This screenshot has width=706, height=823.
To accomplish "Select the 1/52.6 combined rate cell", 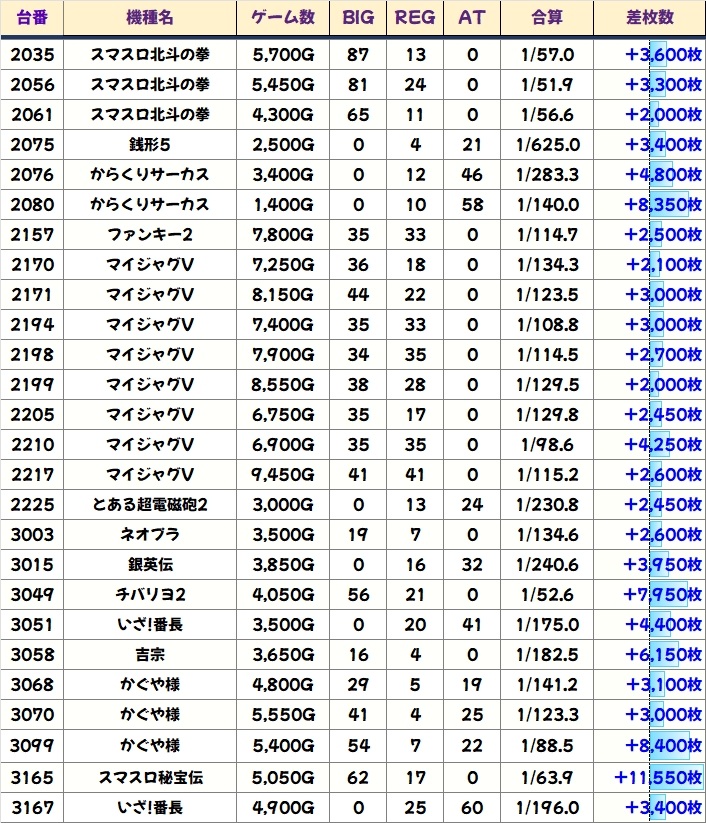I will tap(547, 595).
